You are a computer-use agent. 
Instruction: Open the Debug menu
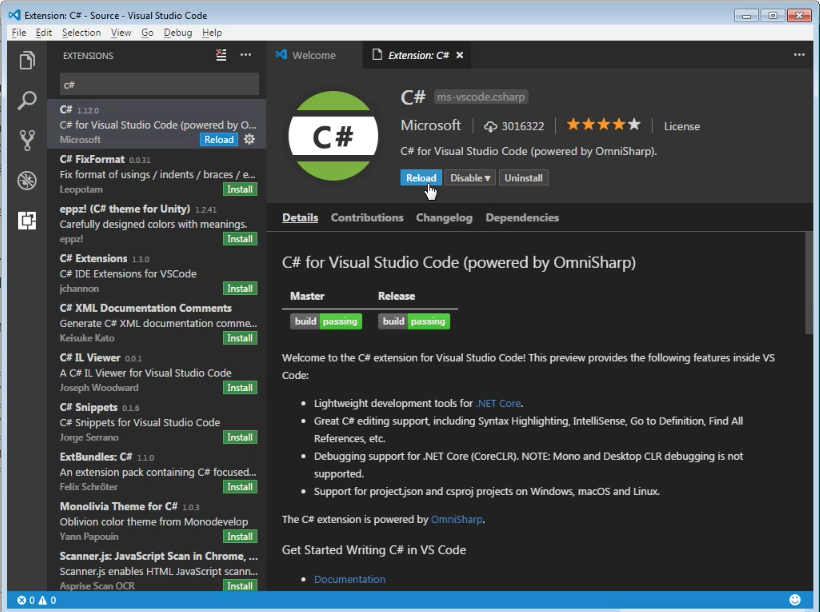[178, 32]
